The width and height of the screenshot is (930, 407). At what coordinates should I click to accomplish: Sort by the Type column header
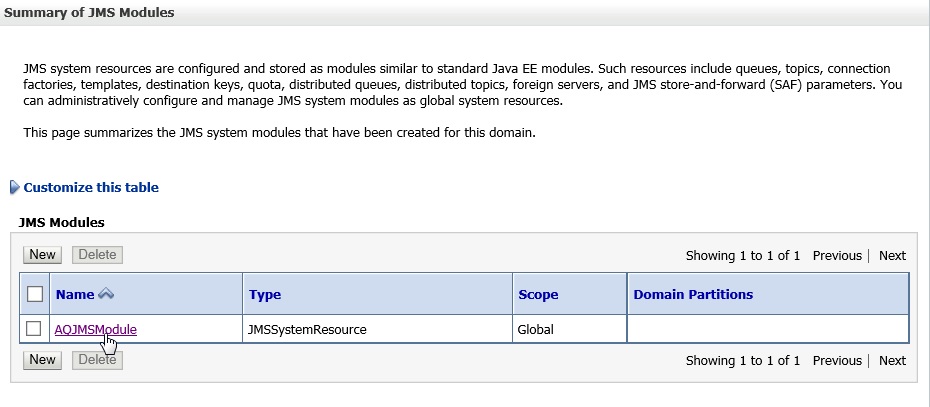[x=265, y=295]
